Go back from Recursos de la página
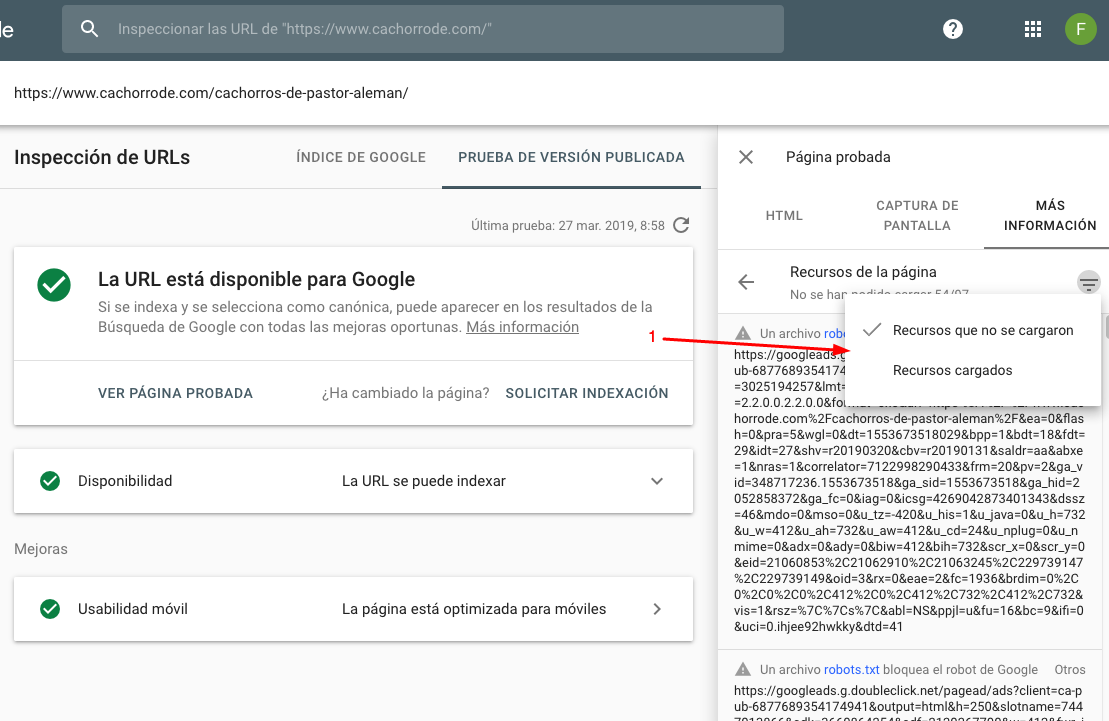The image size is (1109, 721). click(x=746, y=282)
